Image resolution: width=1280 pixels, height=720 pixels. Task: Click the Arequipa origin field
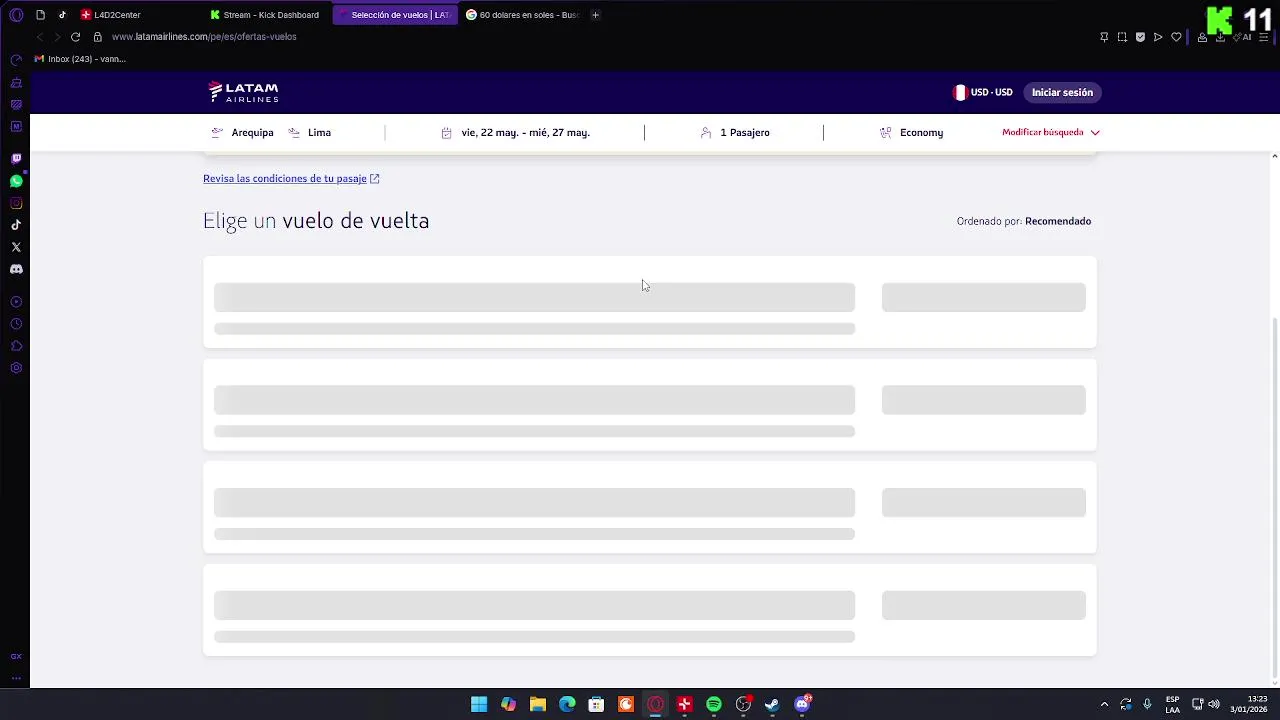pyautogui.click(x=243, y=132)
